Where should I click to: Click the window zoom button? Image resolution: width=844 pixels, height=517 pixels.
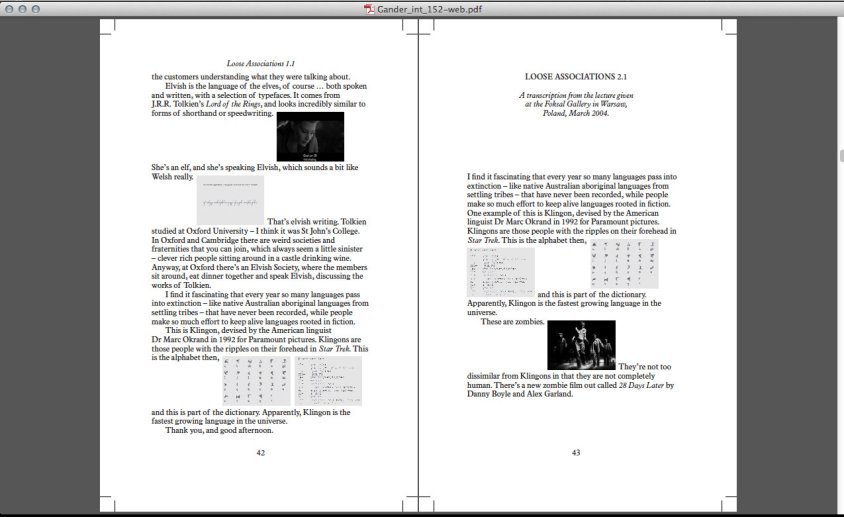36,9
